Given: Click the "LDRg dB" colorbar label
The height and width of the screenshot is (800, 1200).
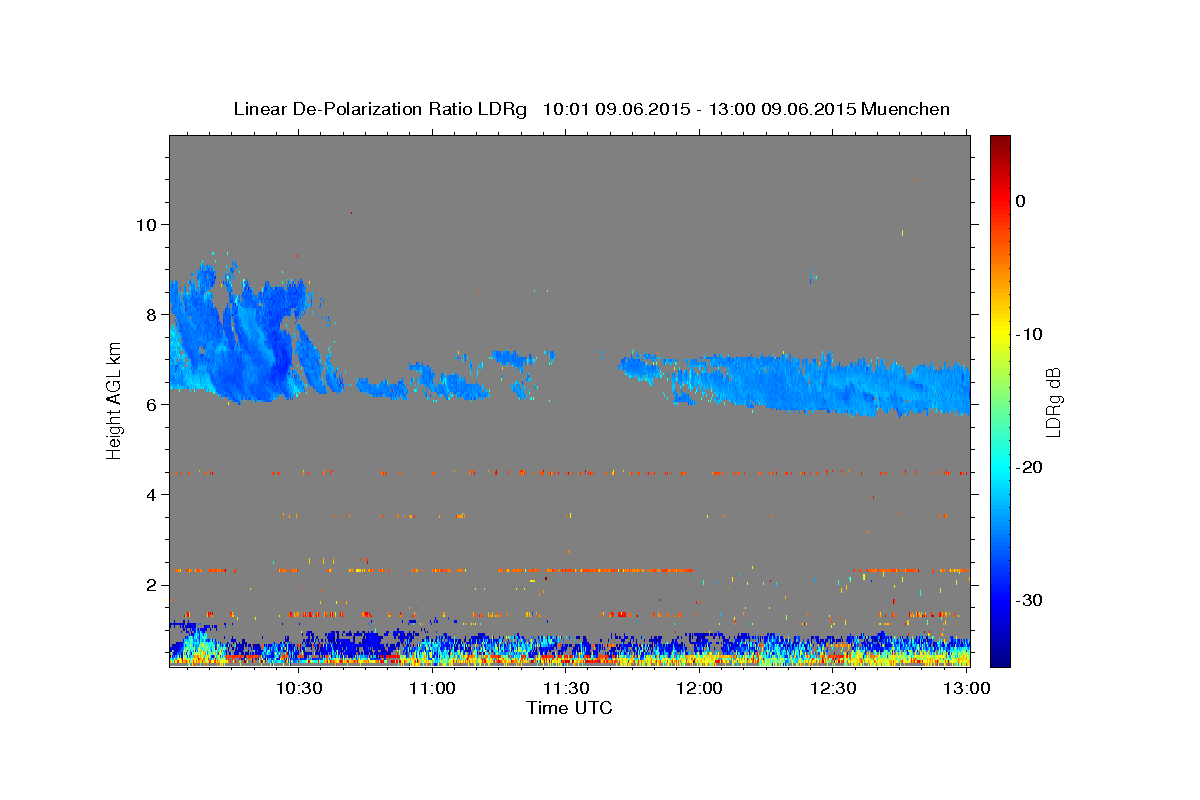Looking at the screenshot, I should [1052, 401].
